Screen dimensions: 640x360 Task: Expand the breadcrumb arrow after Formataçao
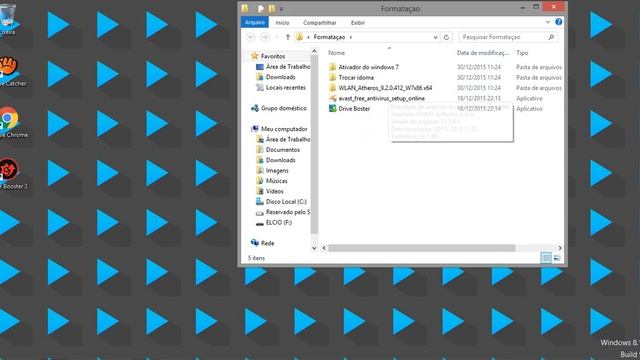coord(351,37)
